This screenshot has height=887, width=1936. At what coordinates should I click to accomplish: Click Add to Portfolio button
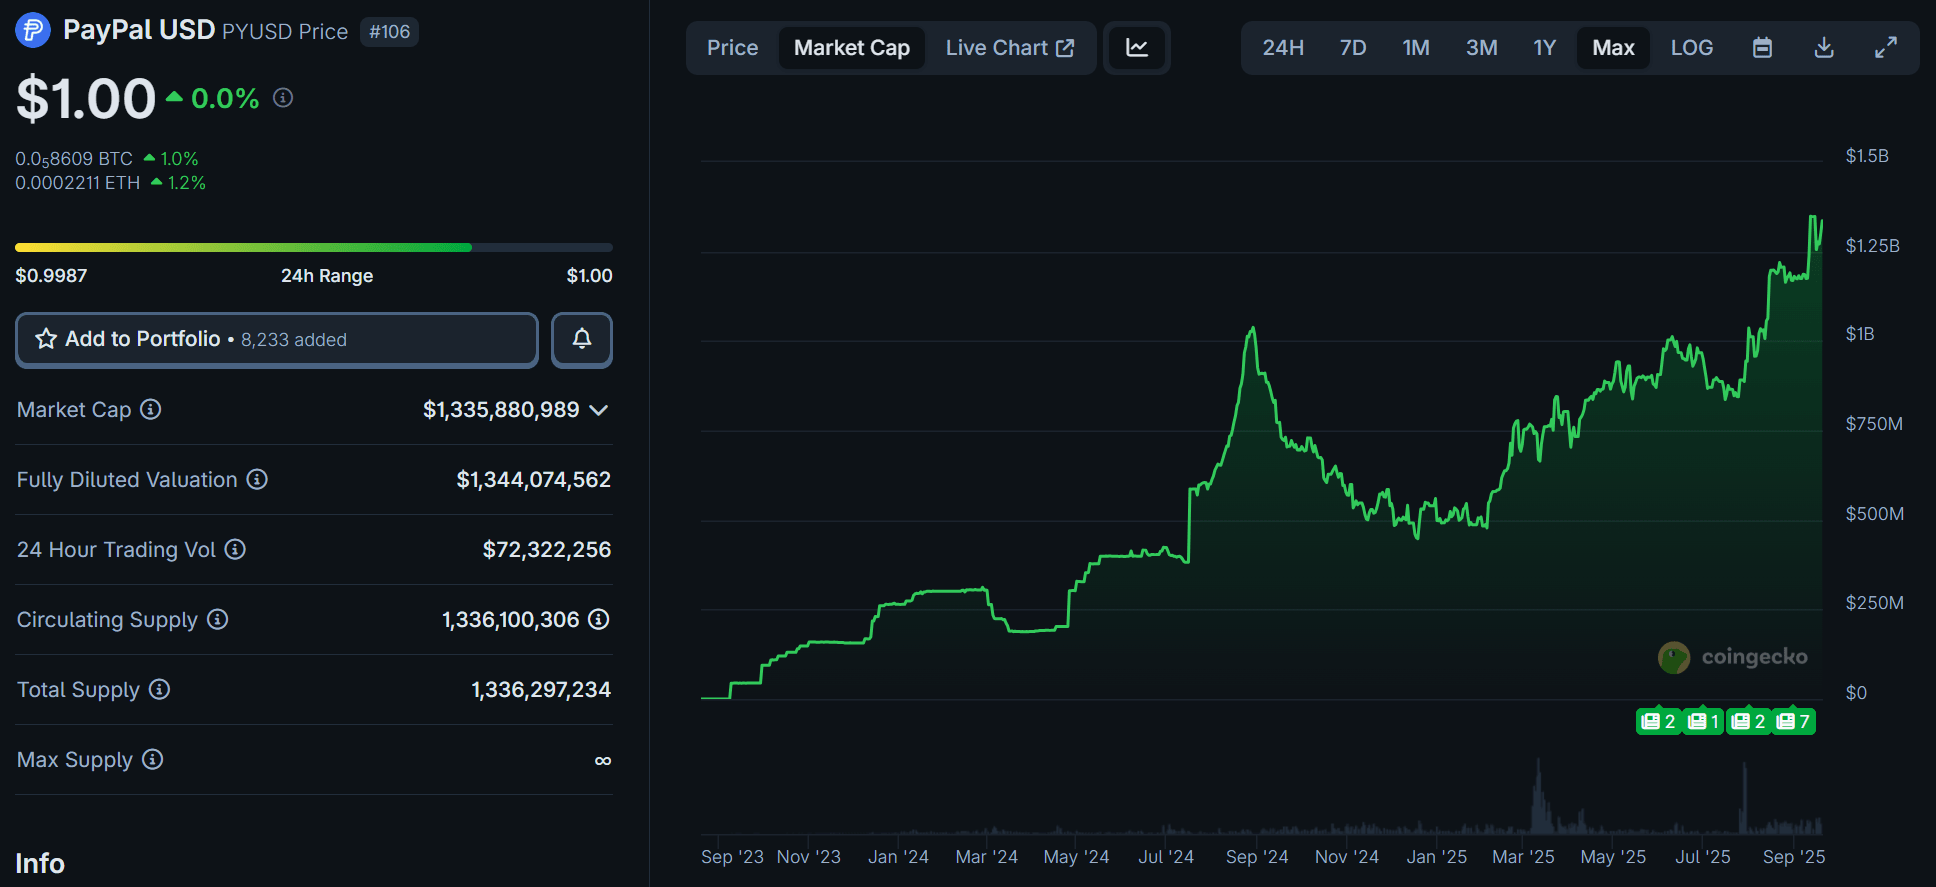[x=277, y=340]
